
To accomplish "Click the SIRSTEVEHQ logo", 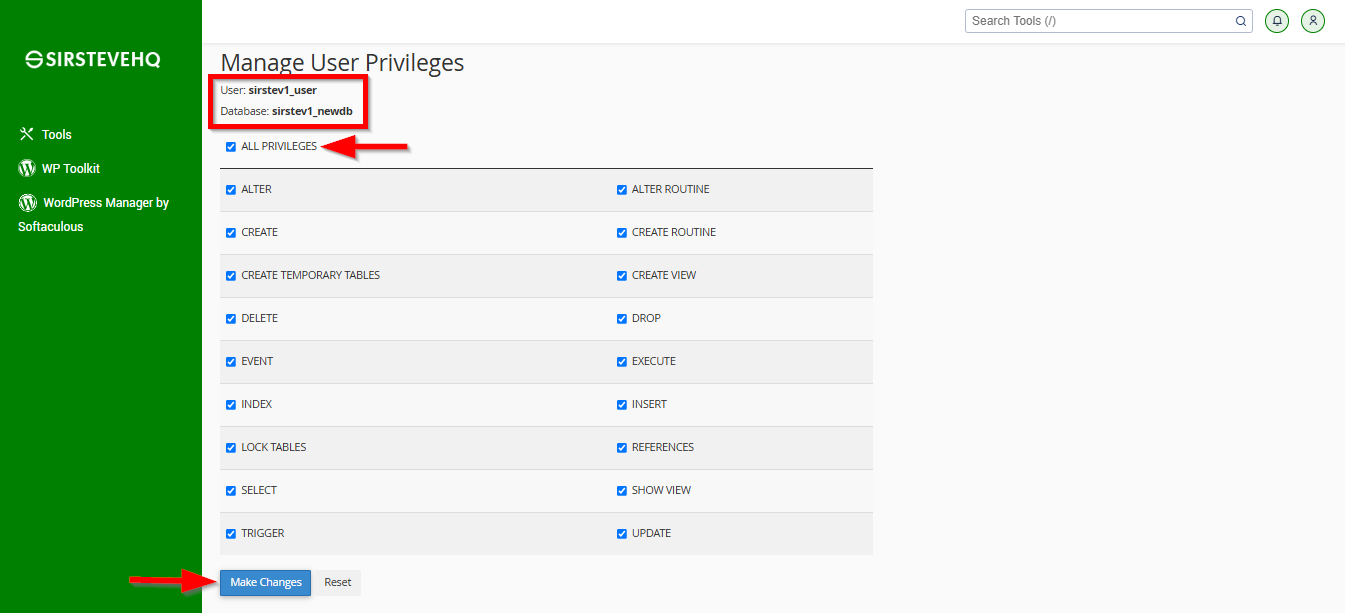I will click(93, 60).
